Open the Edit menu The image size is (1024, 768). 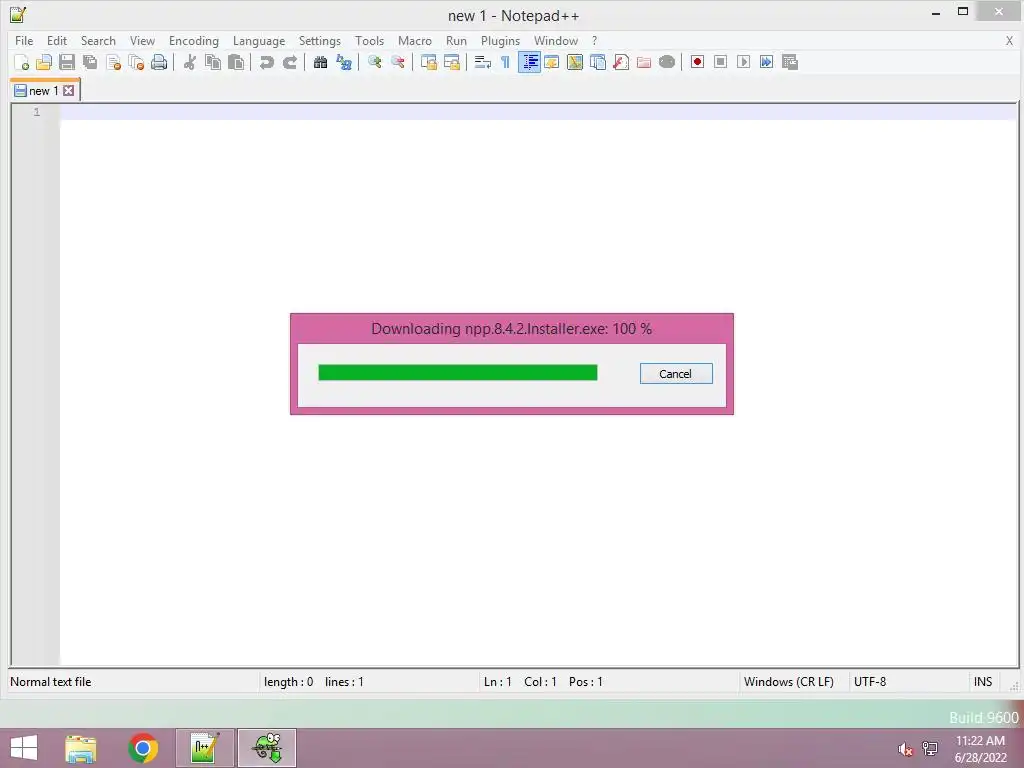[x=57, y=40]
